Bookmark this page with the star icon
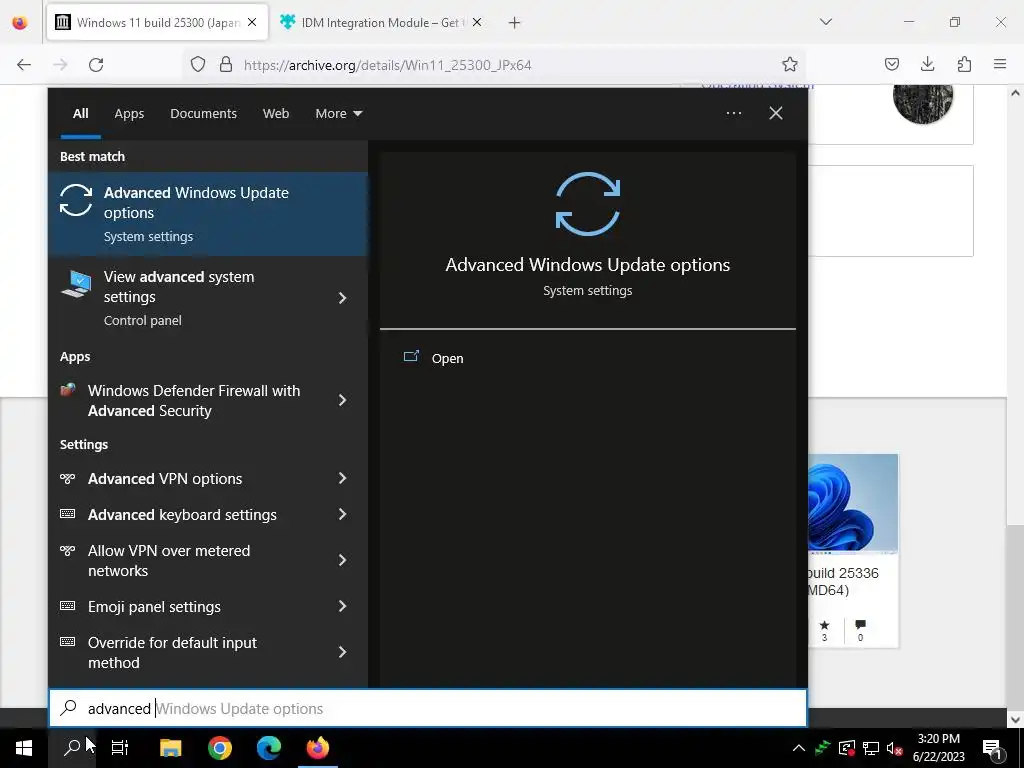Screen dimensions: 1024x768 pyautogui.click(x=790, y=65)
